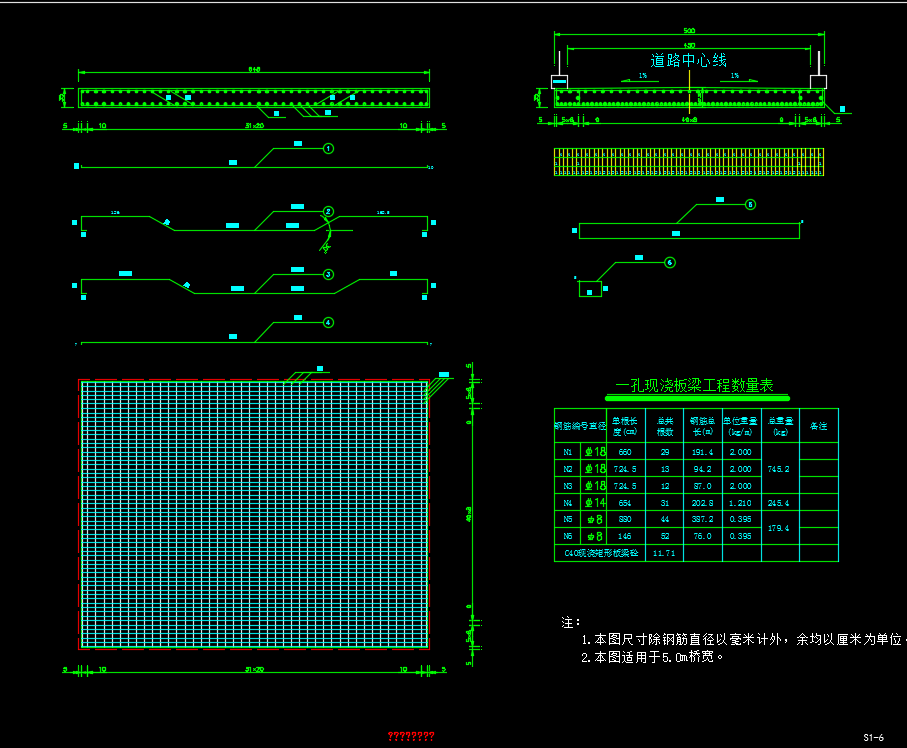The width and height of the screenshot is (907, 748).
Task: Click the N3 cell in the rebar table
Action: tap(567, 486)
